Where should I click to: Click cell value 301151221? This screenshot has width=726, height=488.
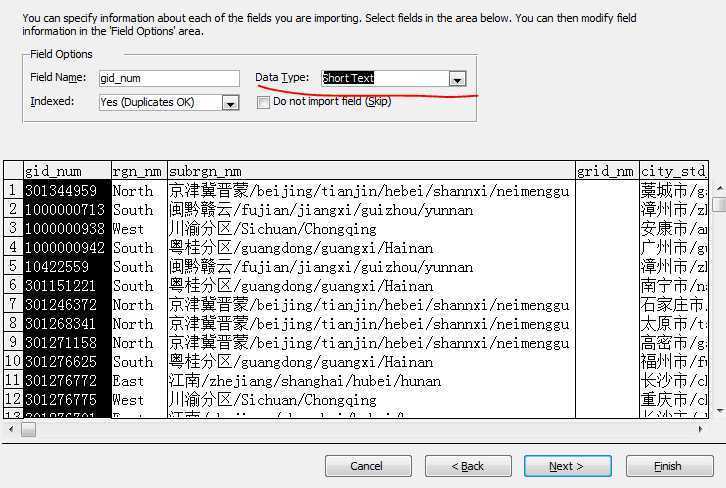(x=67, y=285)
